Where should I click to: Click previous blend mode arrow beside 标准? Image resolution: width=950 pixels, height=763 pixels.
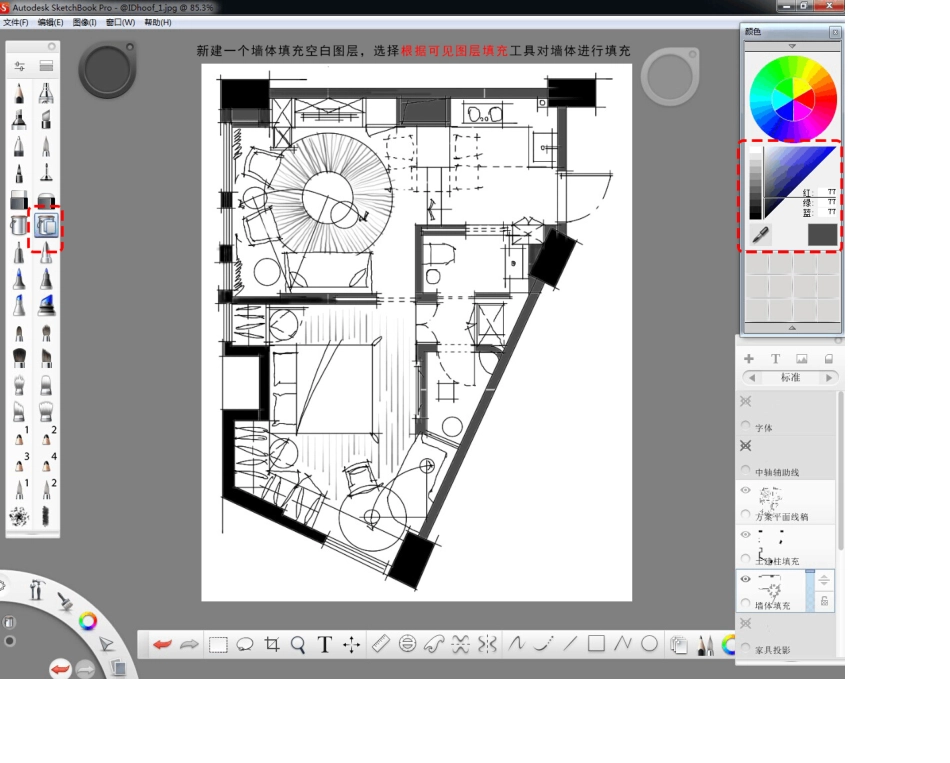pyautogui.click(x=752, y=378)
